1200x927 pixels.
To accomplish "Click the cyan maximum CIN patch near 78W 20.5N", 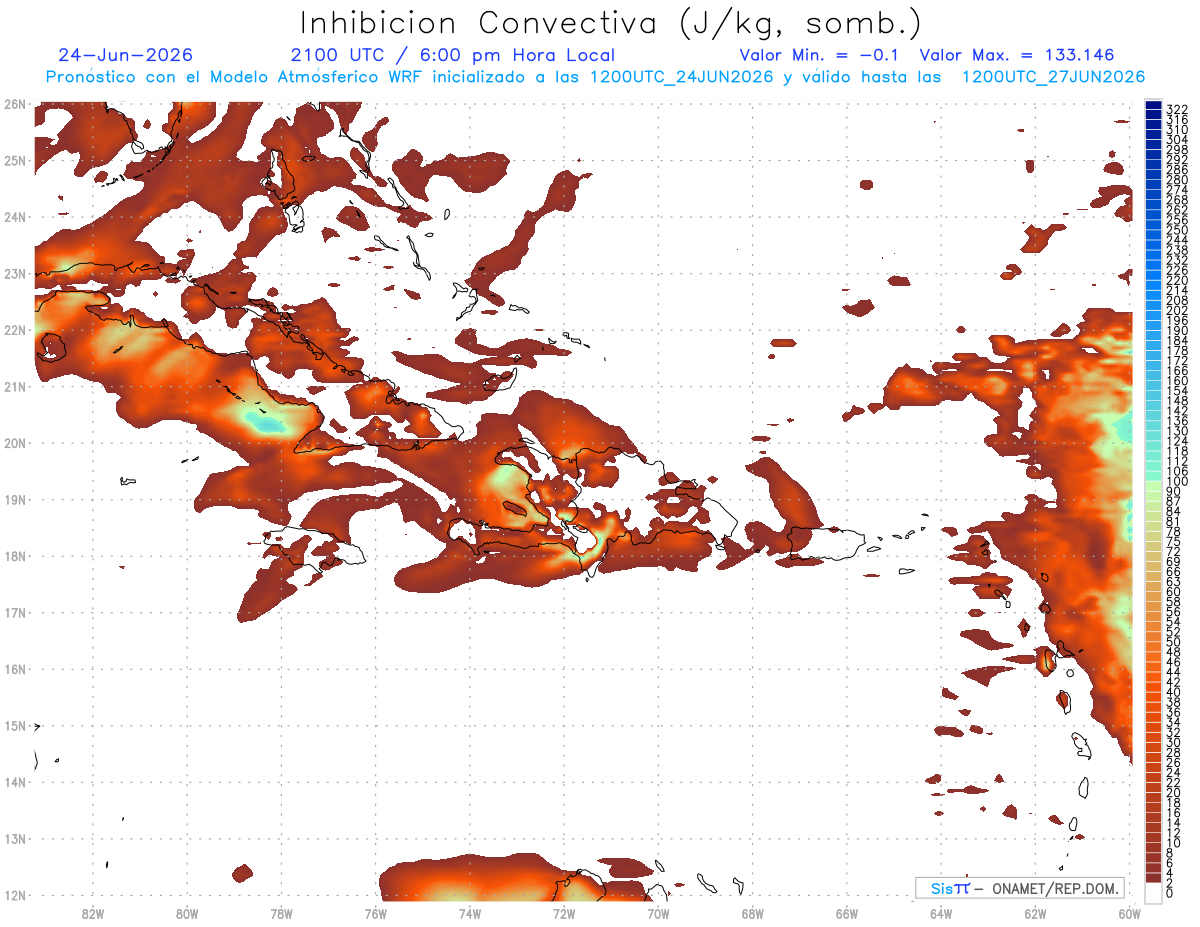I will 265,421.
